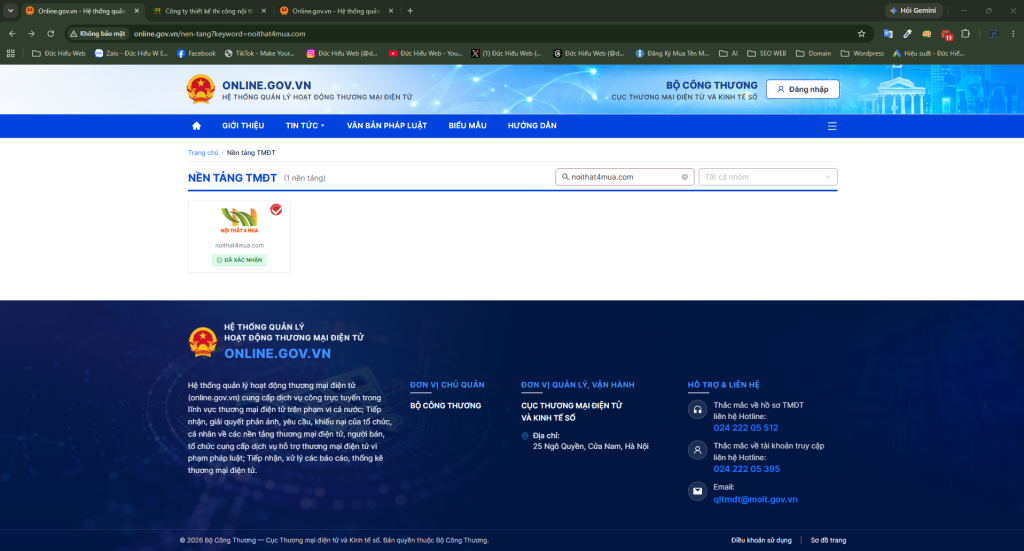Click the browser address bar URL
This screenshot has width=1024, height=551.
(x=219, y=34)
